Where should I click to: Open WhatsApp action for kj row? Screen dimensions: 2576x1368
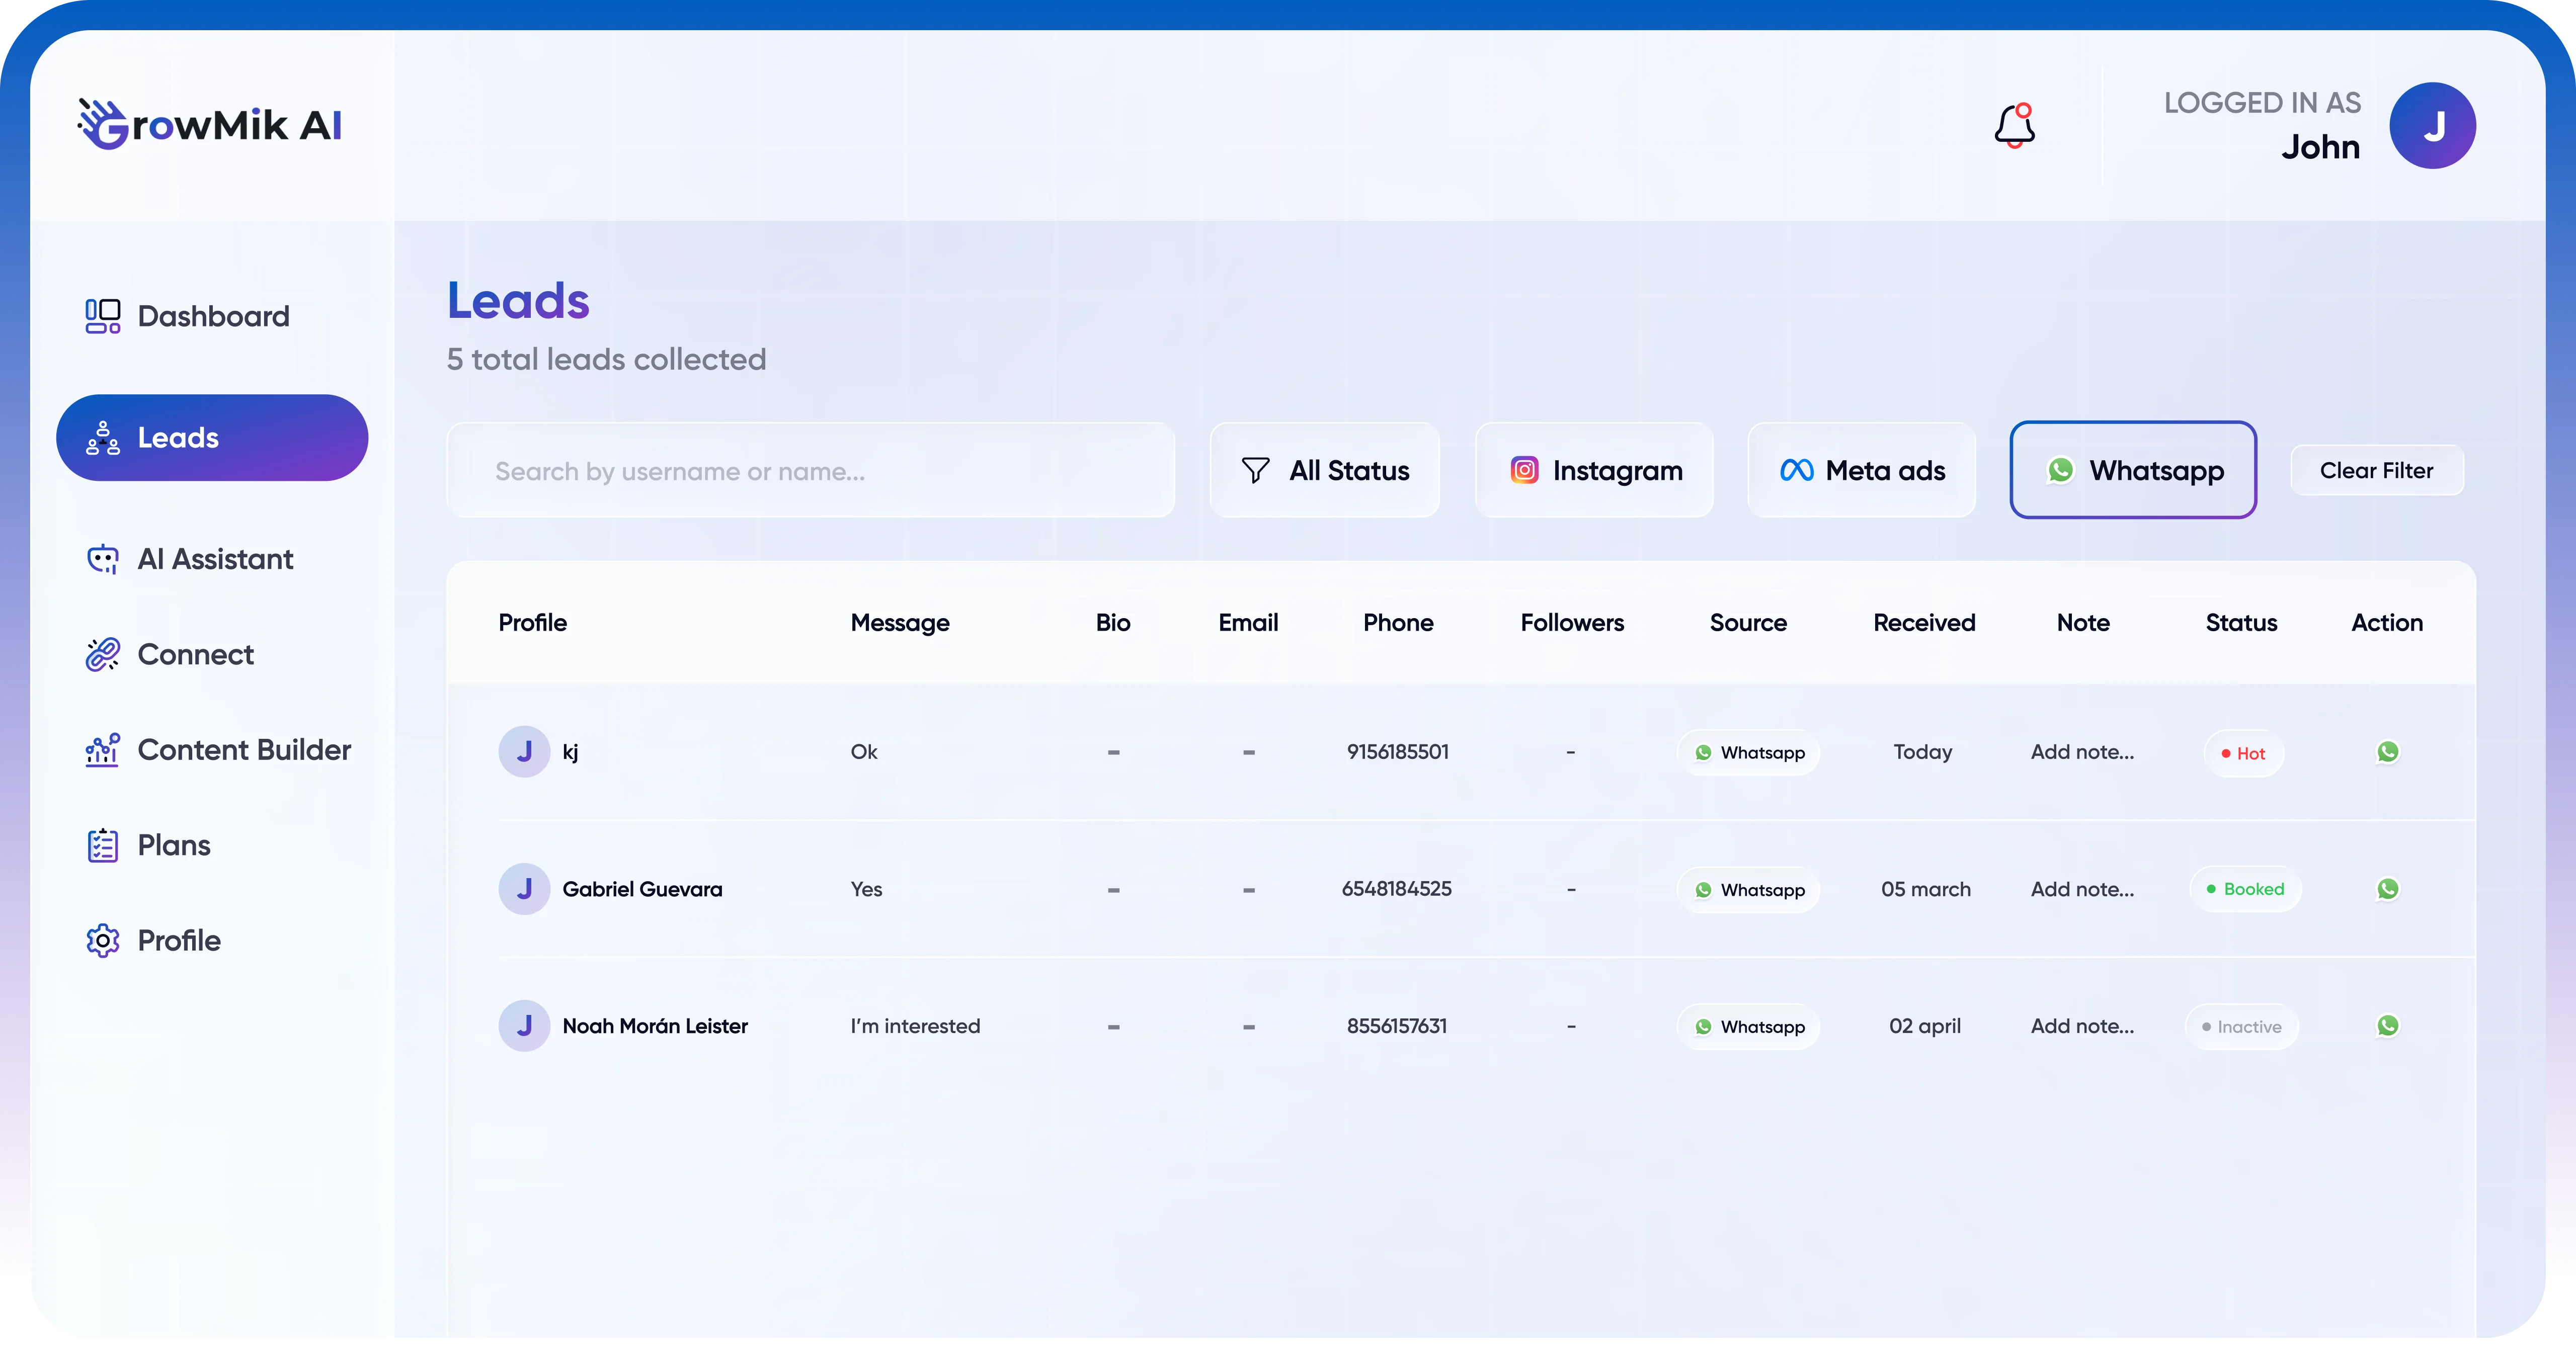click(2387, 752)
